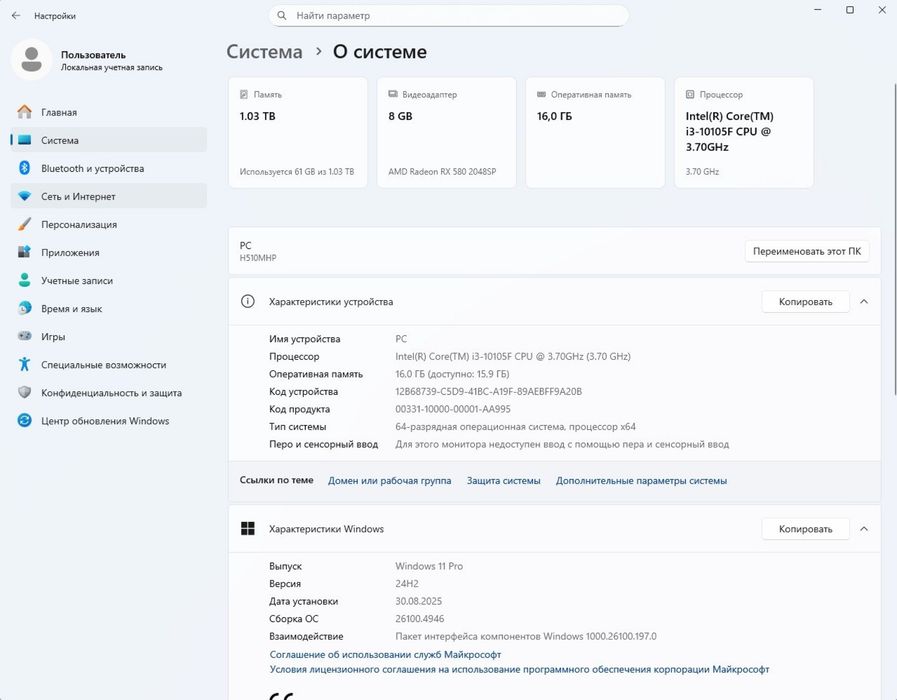Open Условия лицензионного соглашения link
This screenshot has height=700, width=897.
(x=519, y=669)
